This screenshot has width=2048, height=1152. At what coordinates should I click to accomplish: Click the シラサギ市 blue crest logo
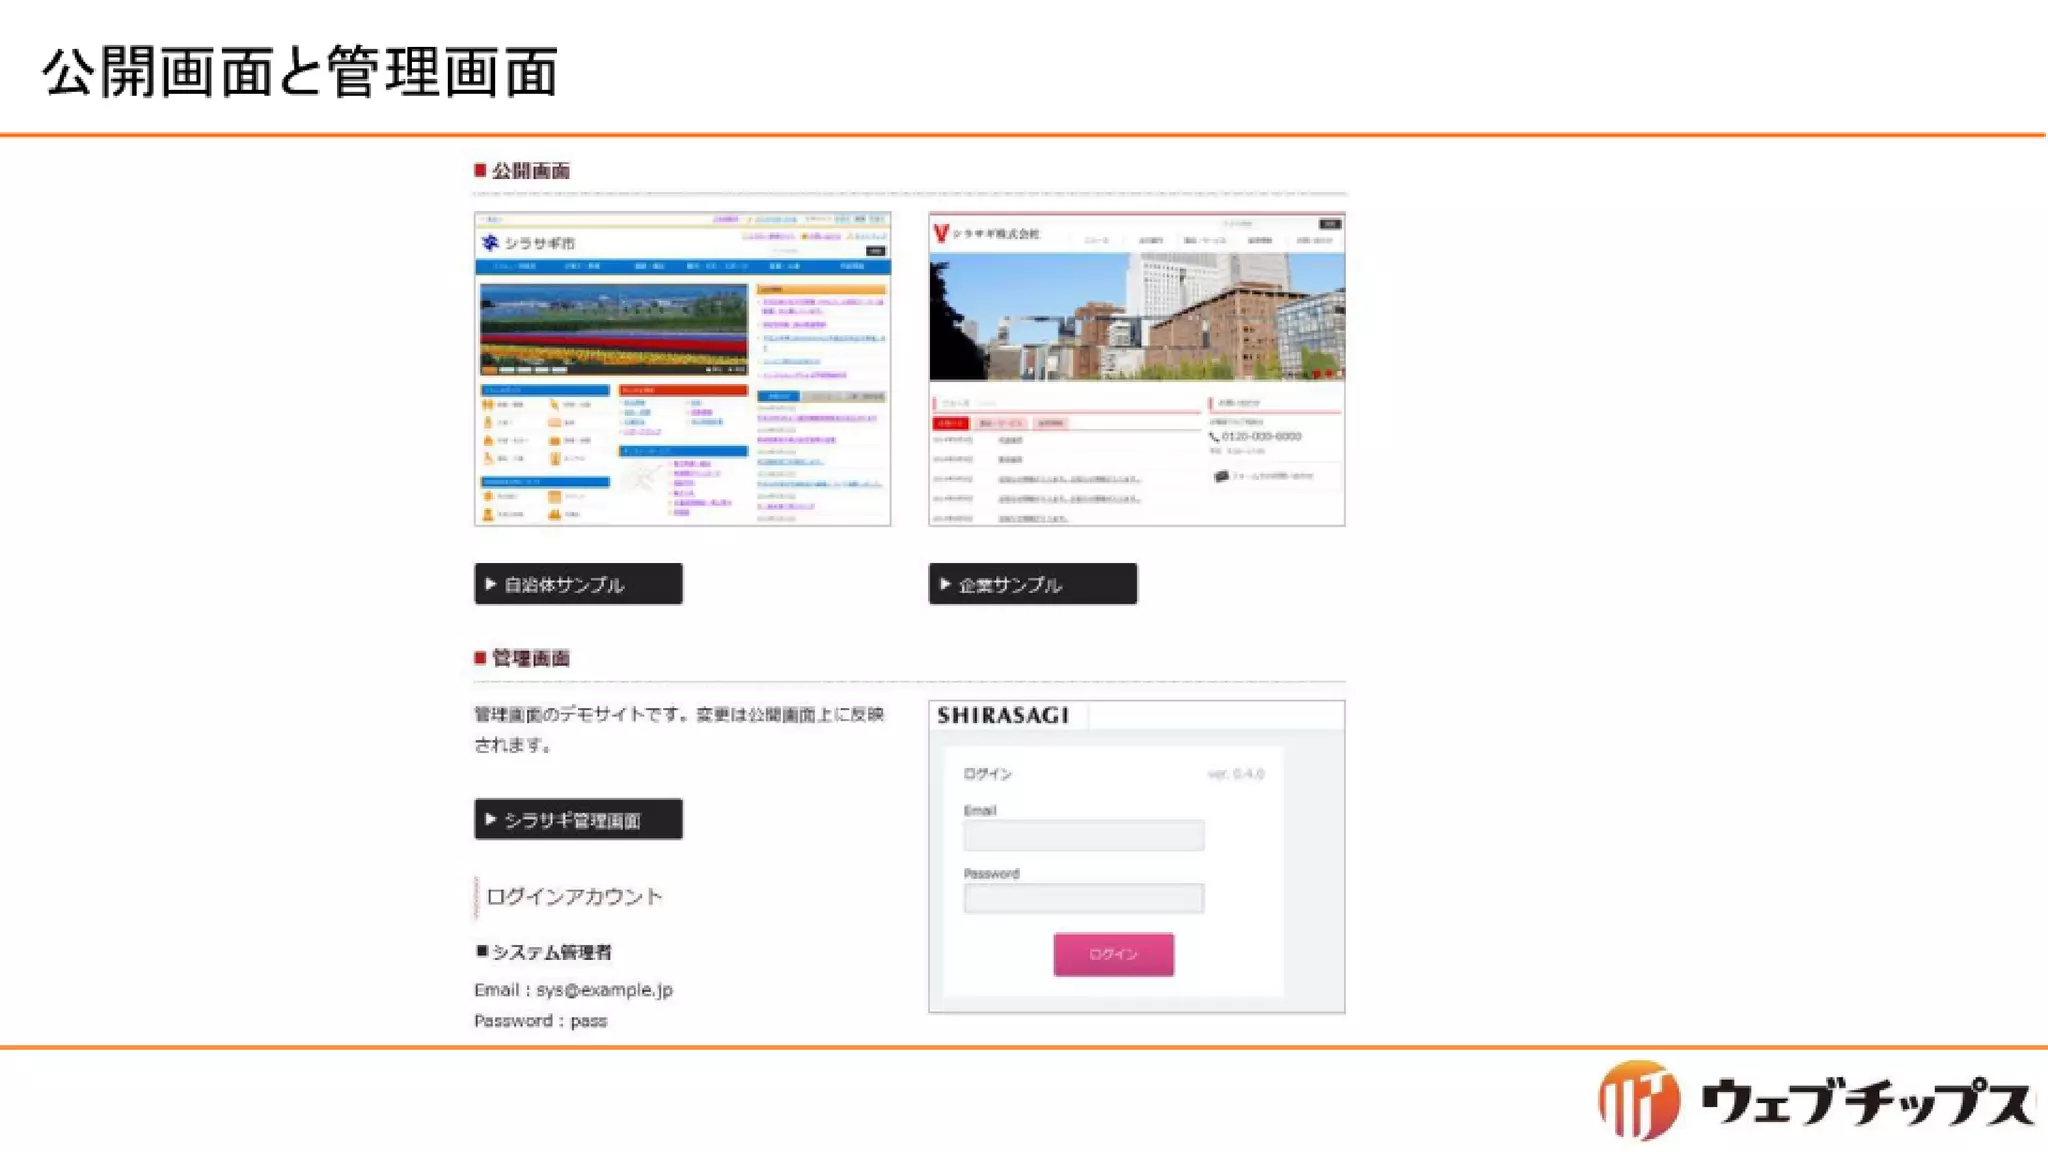click(490, 243)
